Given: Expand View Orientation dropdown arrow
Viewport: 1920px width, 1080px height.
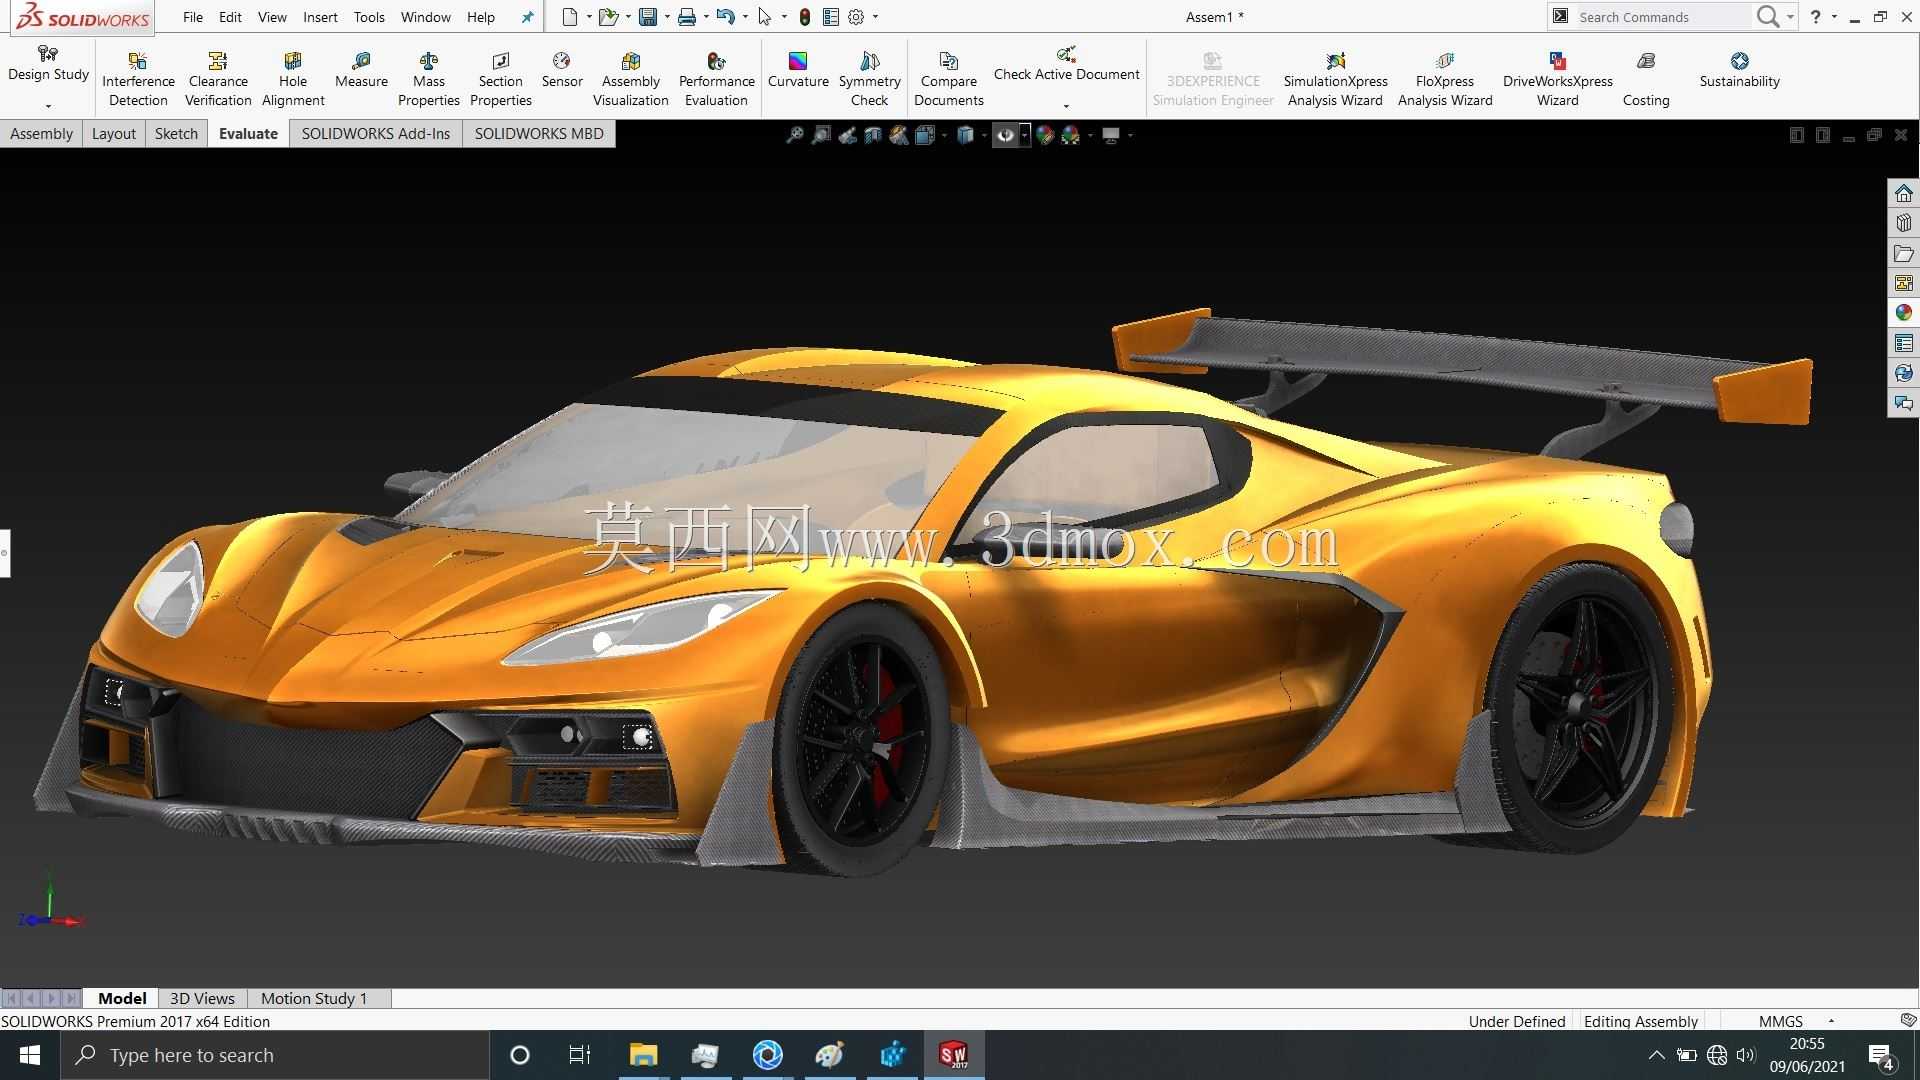Looking at the screenshot, I should (x=944, y=136).
